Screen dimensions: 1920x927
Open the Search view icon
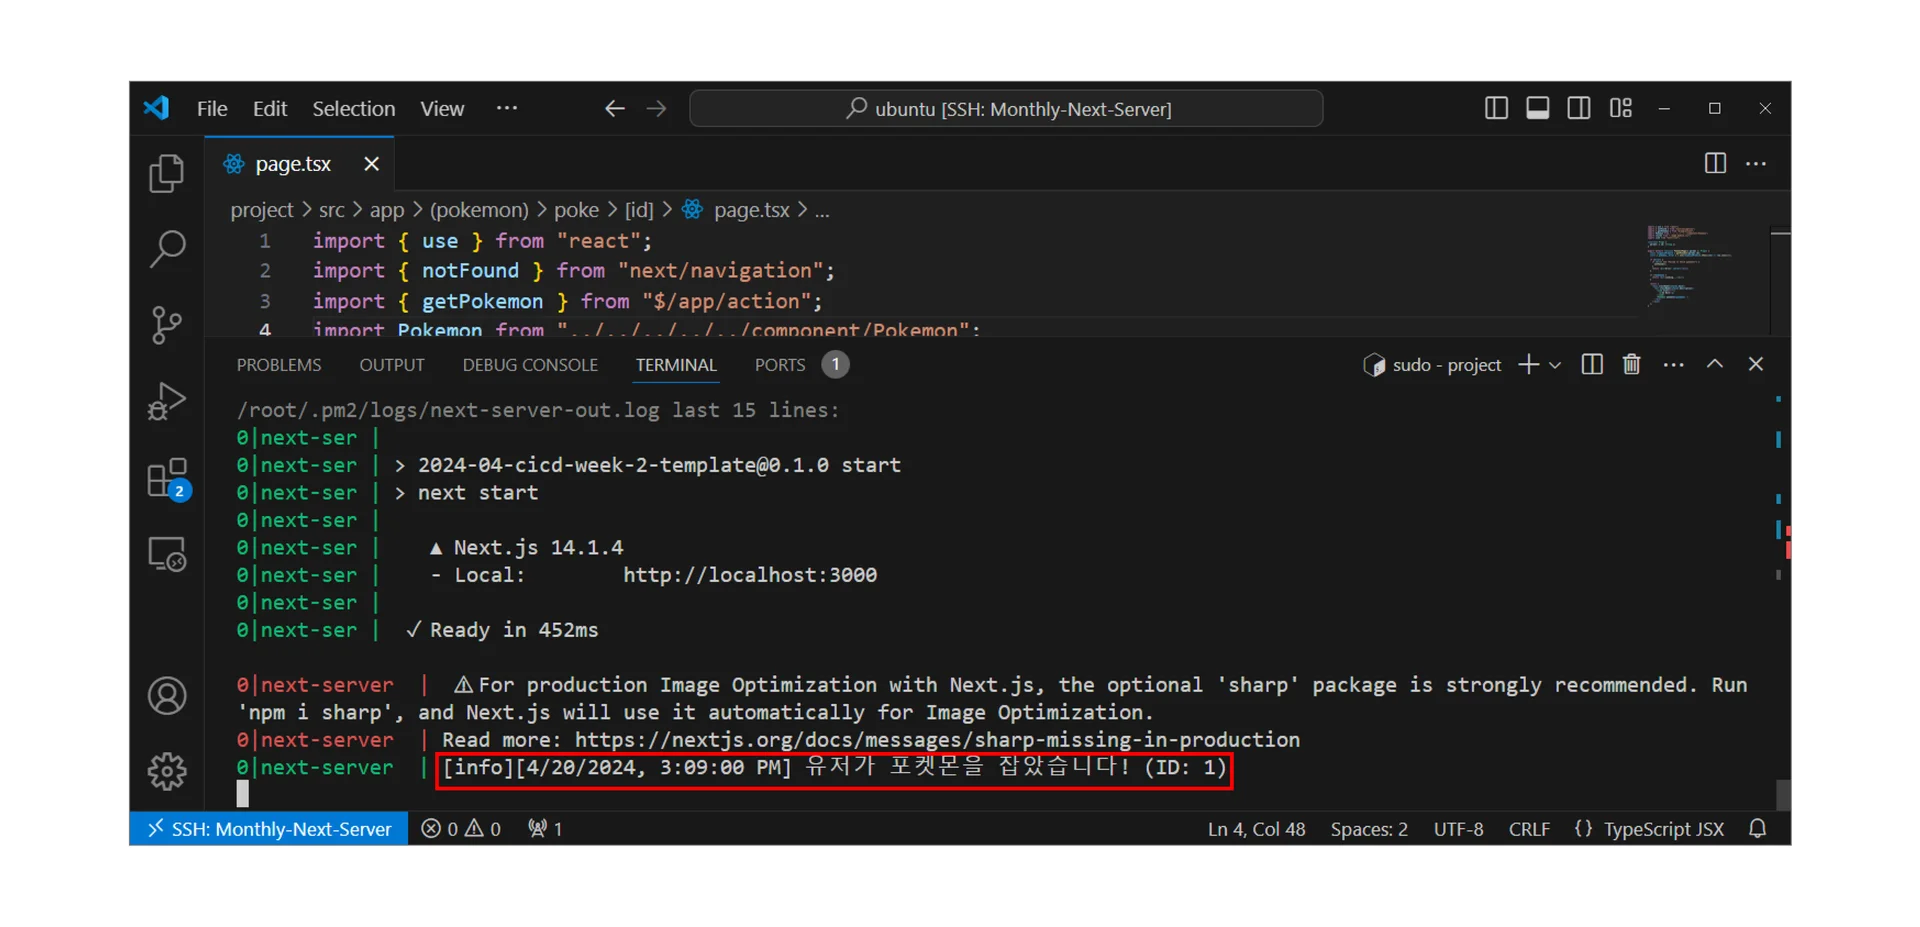coord(167,249)
